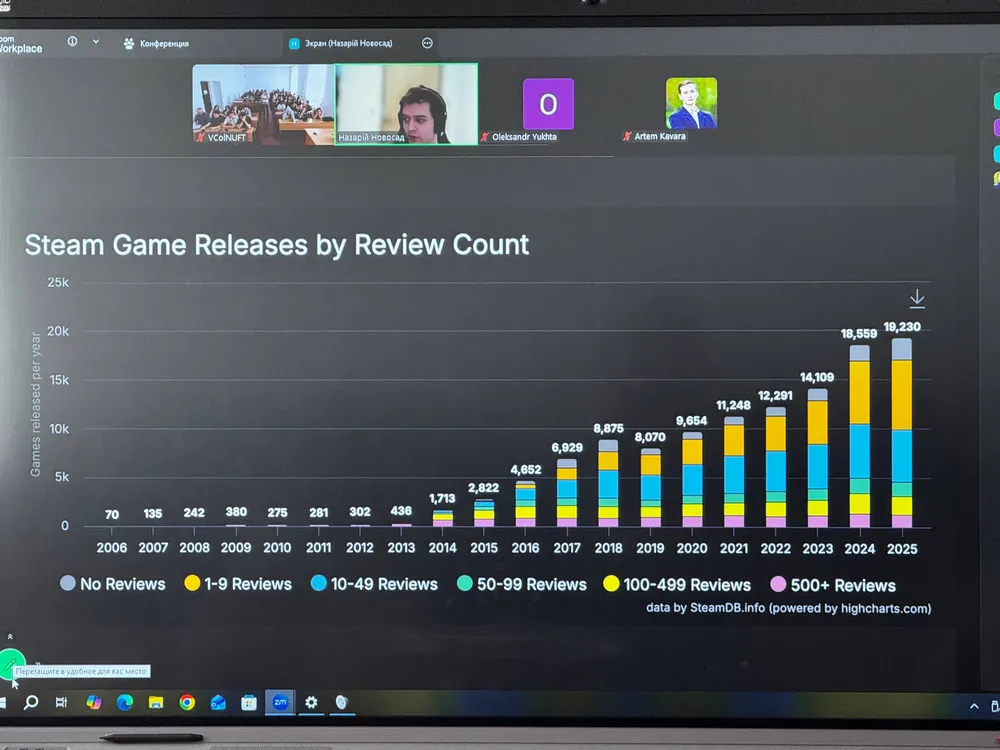Toggle No Reviews legend series
The height and width of the screenshot is (750, 1000).
[113, 584]
